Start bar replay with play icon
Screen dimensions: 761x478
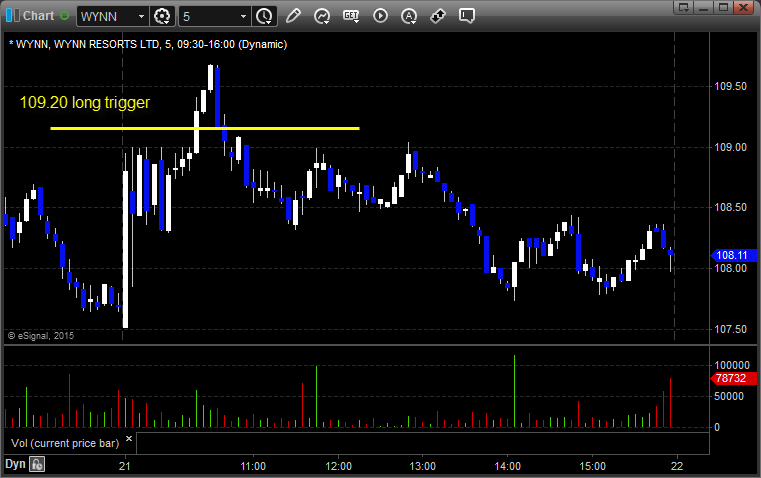[380, 16]
